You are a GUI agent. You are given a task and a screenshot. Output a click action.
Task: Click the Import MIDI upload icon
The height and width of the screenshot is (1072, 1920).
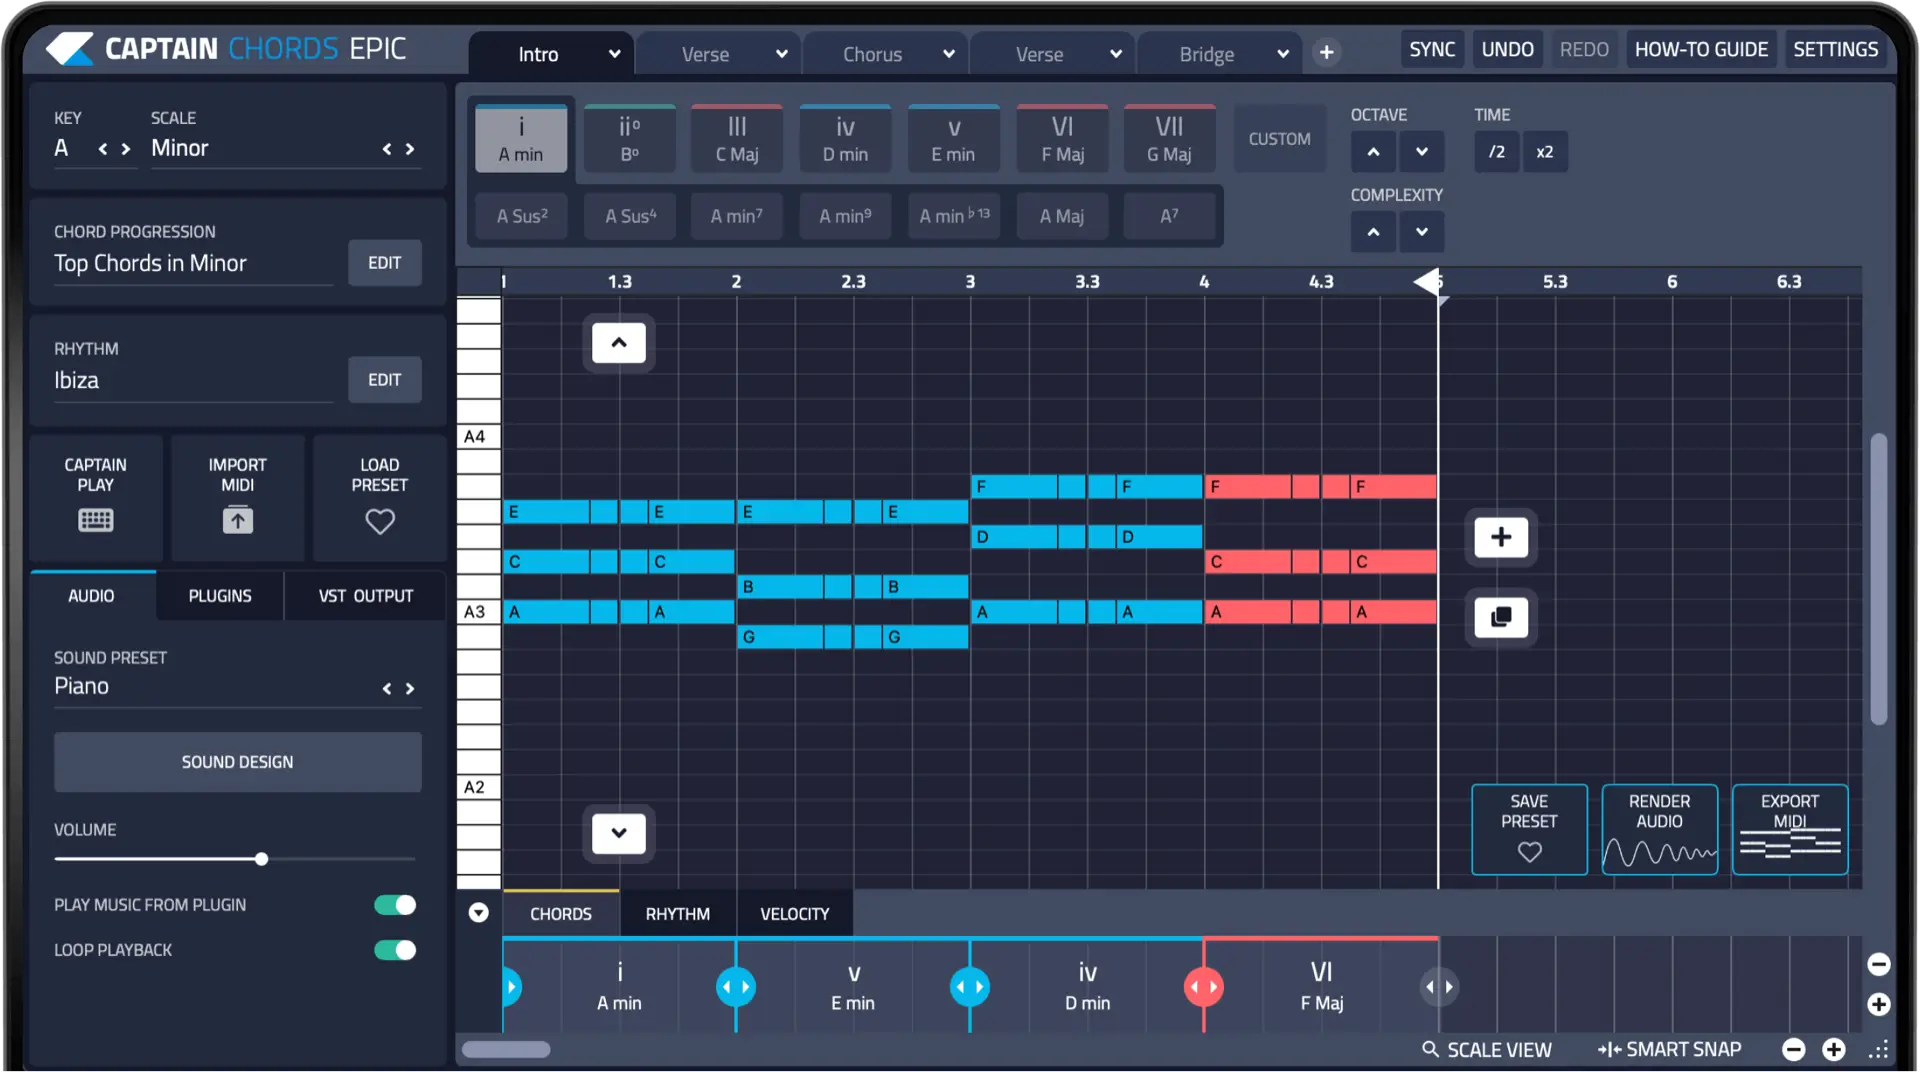point(238,520)
